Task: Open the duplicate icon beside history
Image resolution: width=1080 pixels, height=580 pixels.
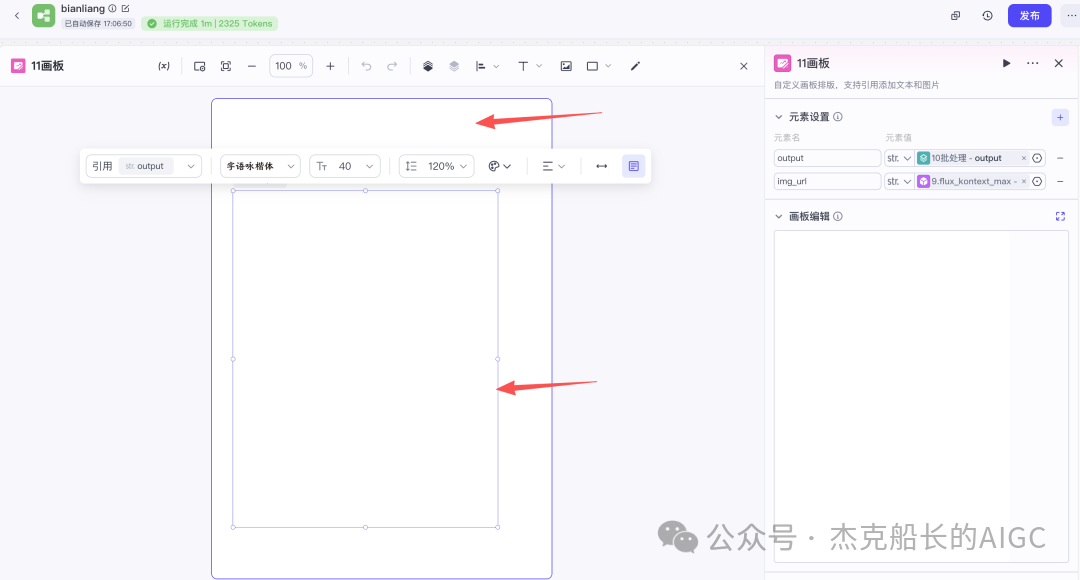Action: (955, 16)
